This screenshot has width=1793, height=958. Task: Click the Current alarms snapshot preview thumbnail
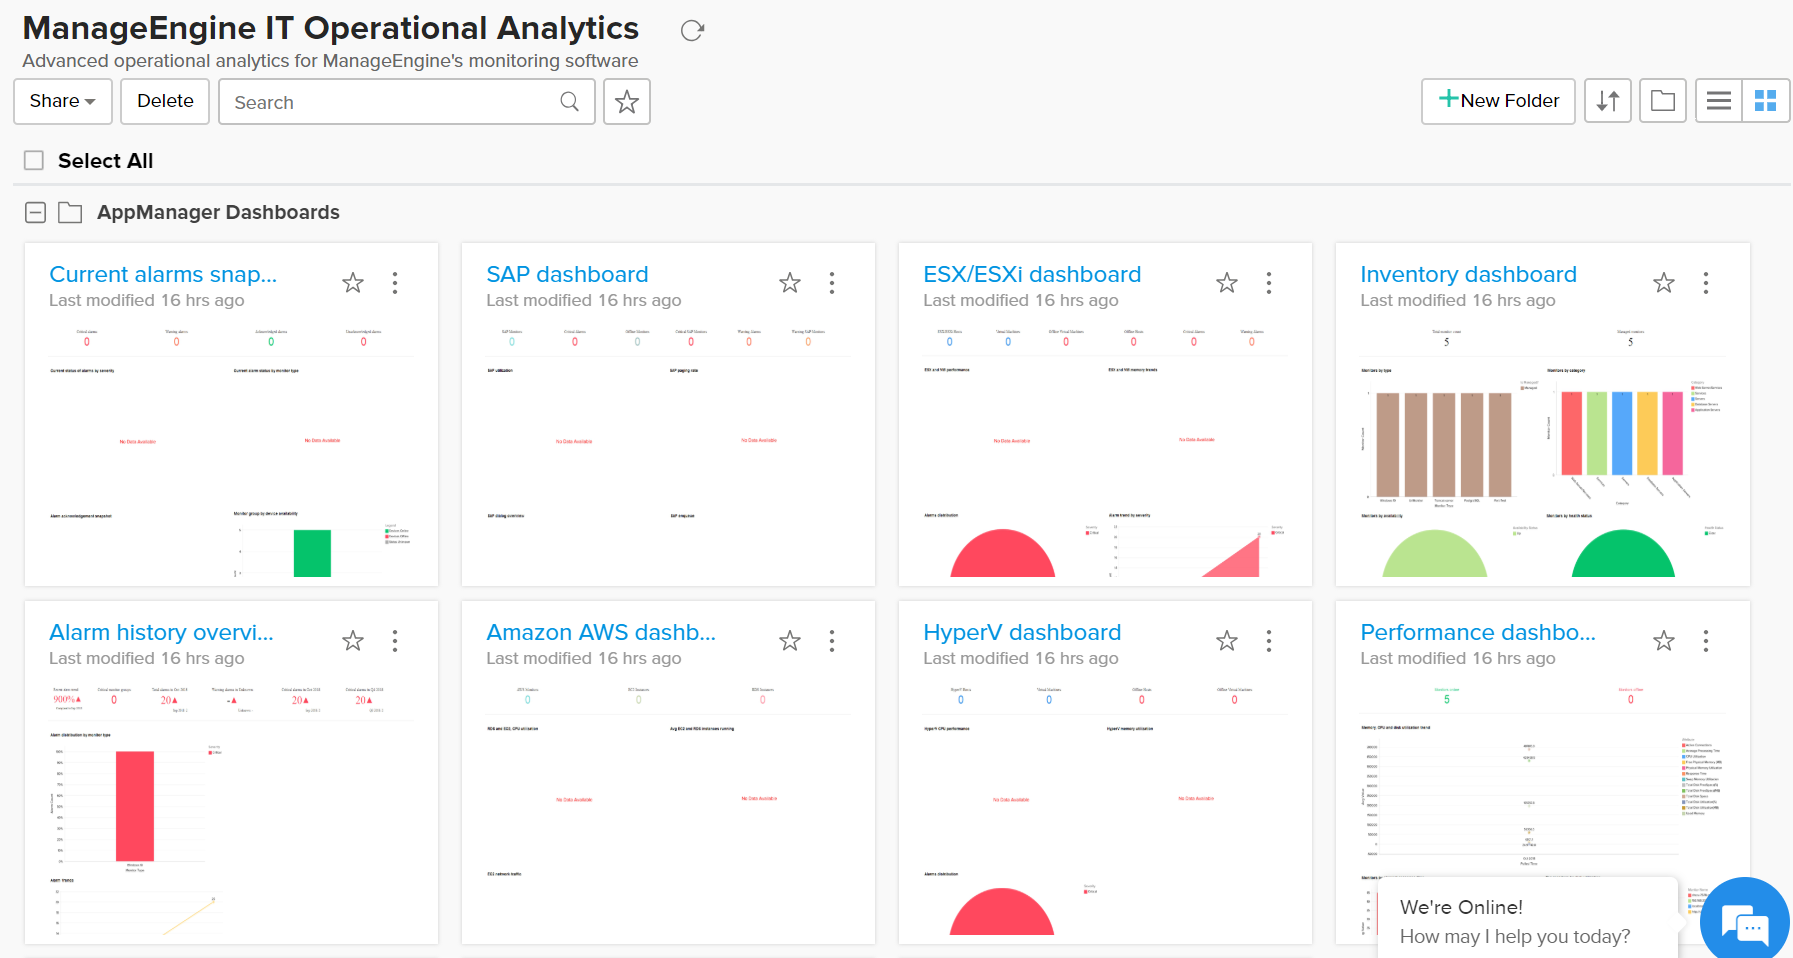coord(231,450)
